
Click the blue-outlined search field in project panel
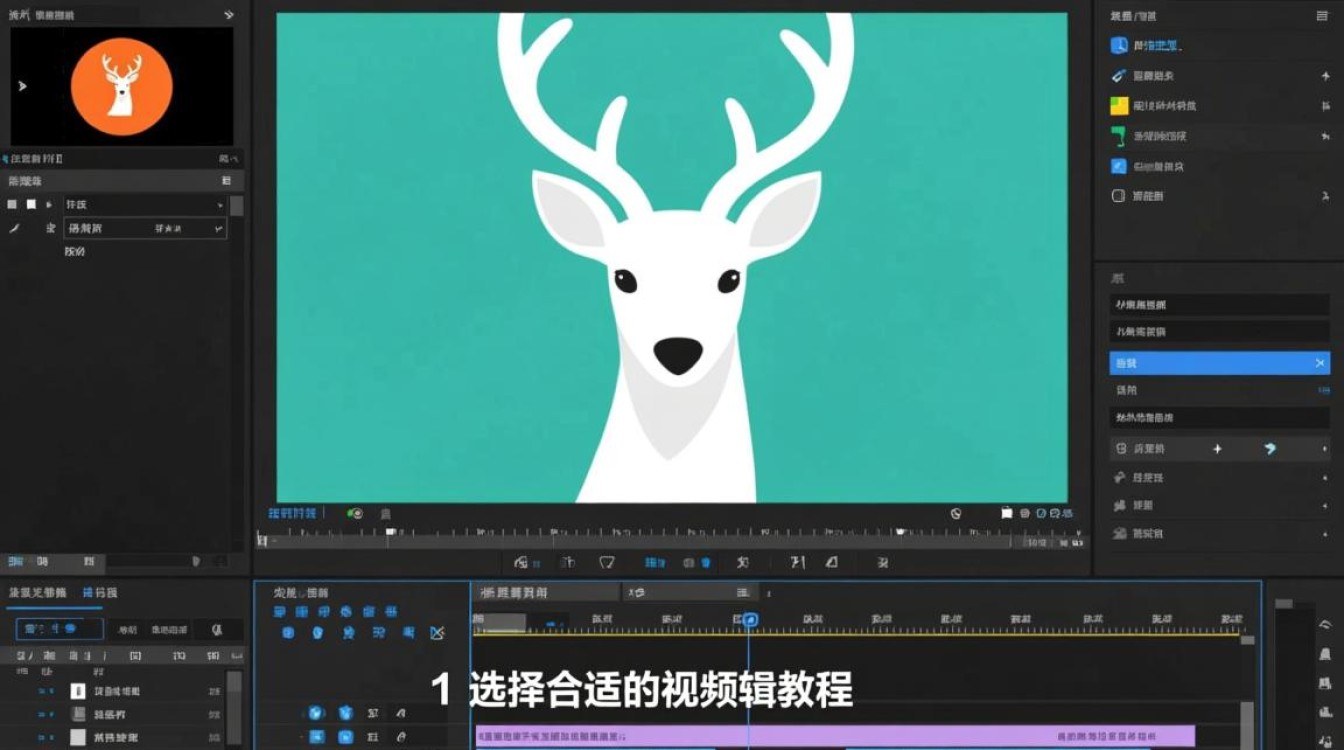60,629
